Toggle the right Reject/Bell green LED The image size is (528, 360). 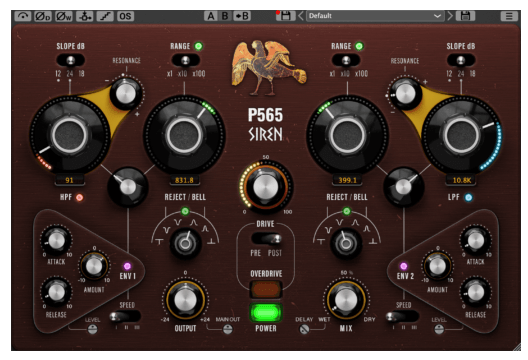click(346, 211)
